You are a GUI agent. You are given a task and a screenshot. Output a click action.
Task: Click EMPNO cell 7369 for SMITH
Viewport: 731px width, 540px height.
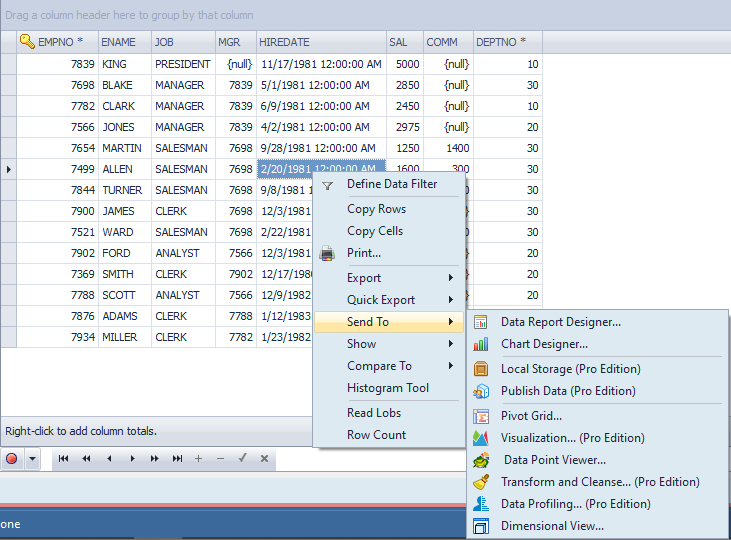[57, 274]
